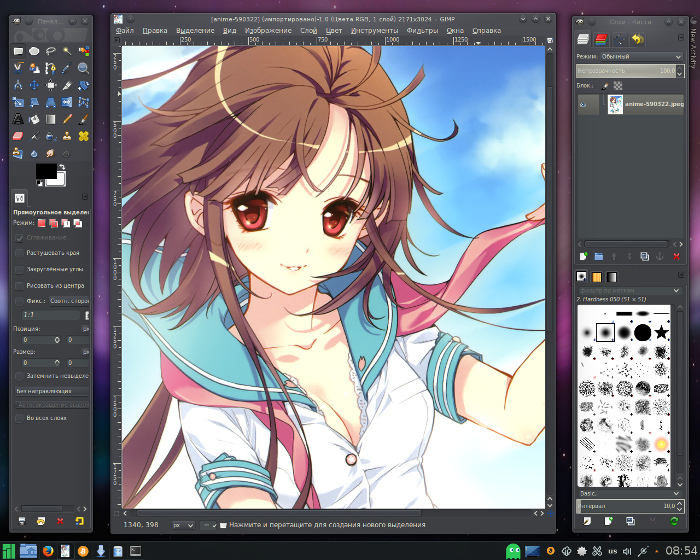Select the Flip tool
Screen dimensions: 700x560
(x=67, y=102)
